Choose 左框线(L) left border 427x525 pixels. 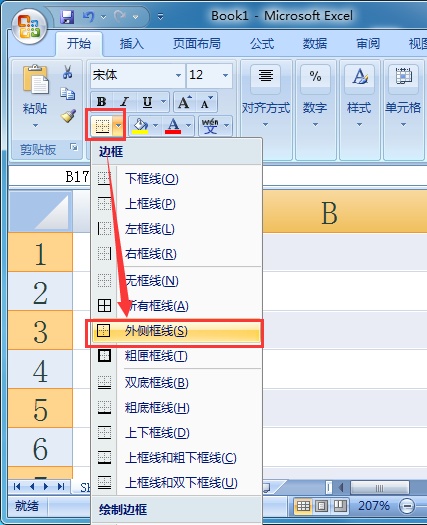coord(176,229)
